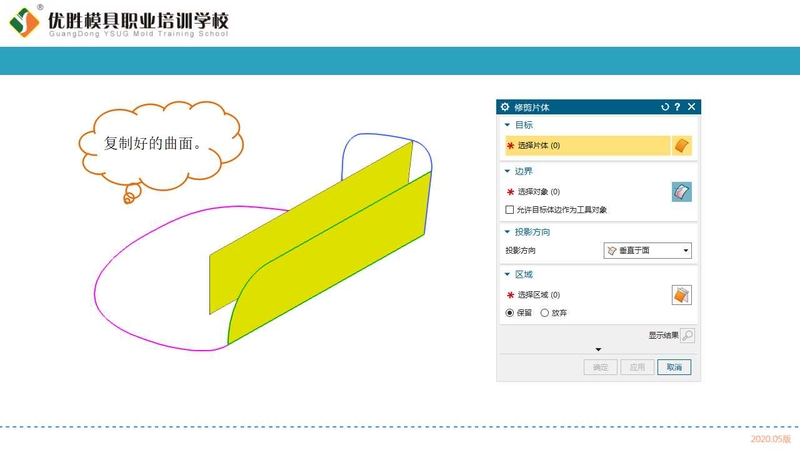Viewport: 800px width, 450px height.
Task: Expand more options arrow at dialog bottom
Action: click(598, 349)
